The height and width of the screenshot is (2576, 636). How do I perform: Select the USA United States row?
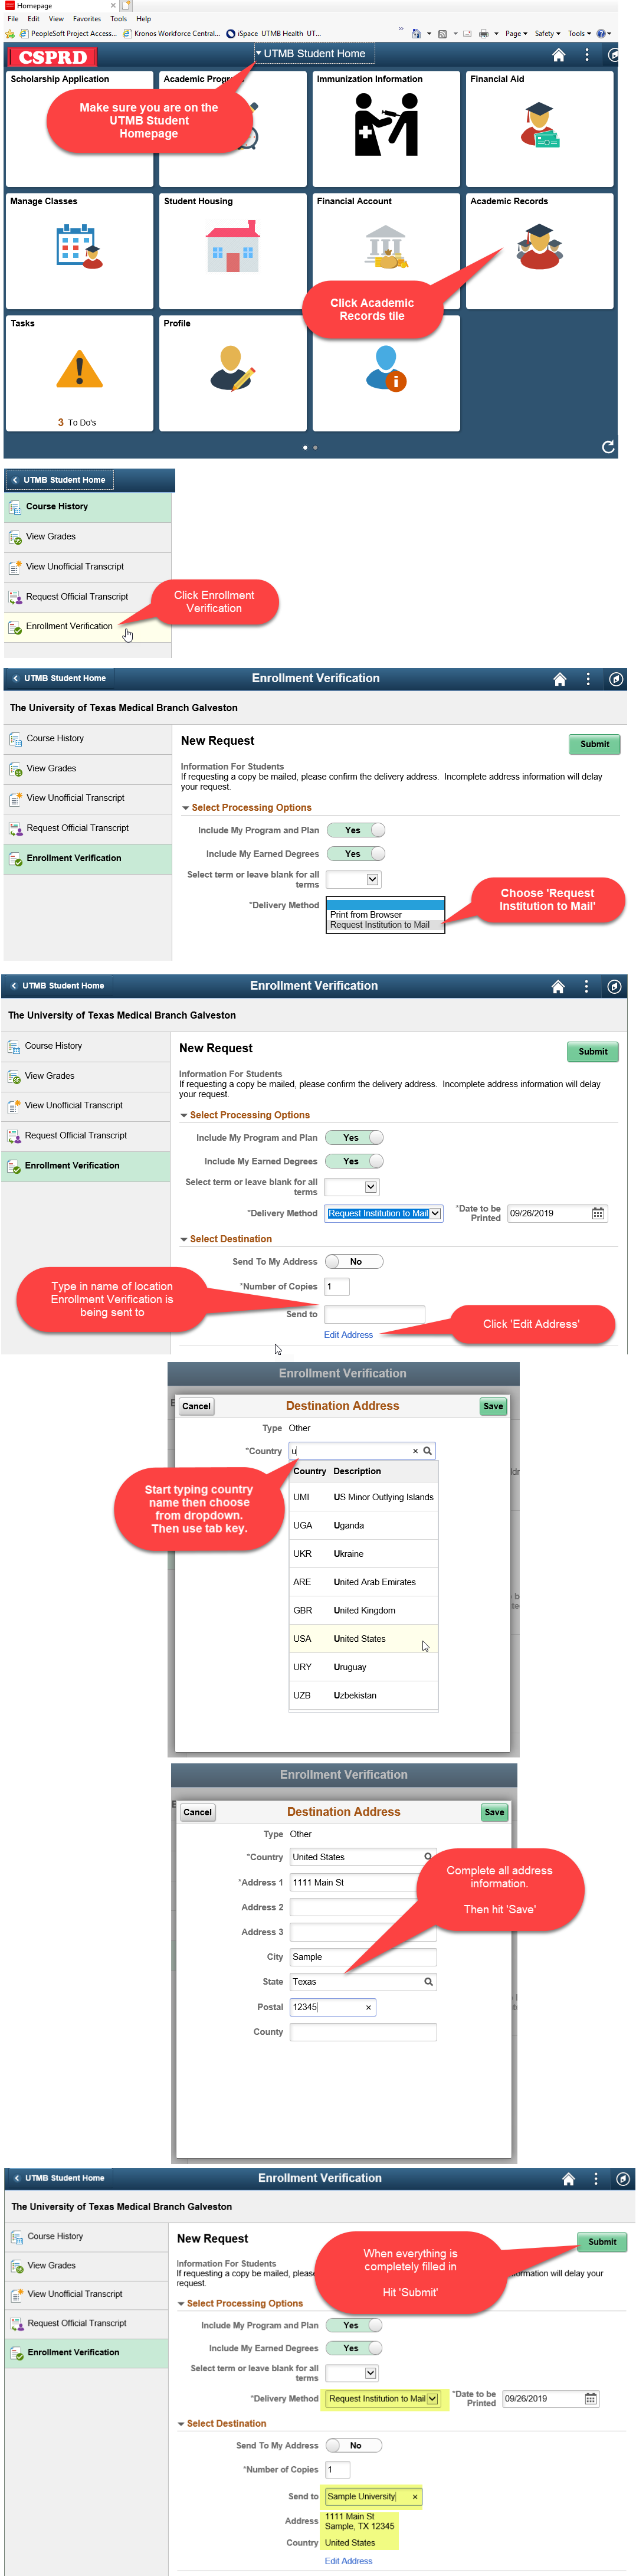(363, 1638)
